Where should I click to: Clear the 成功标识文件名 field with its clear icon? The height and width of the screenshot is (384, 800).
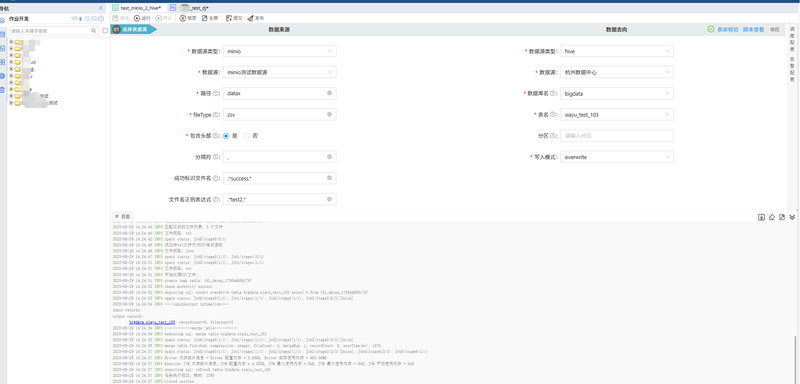(329, 178)
